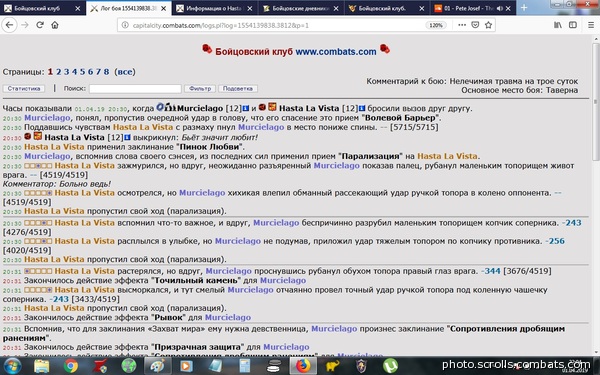Focus the 'Поиск' search field
Screen dimensions: 600x375
135,89
